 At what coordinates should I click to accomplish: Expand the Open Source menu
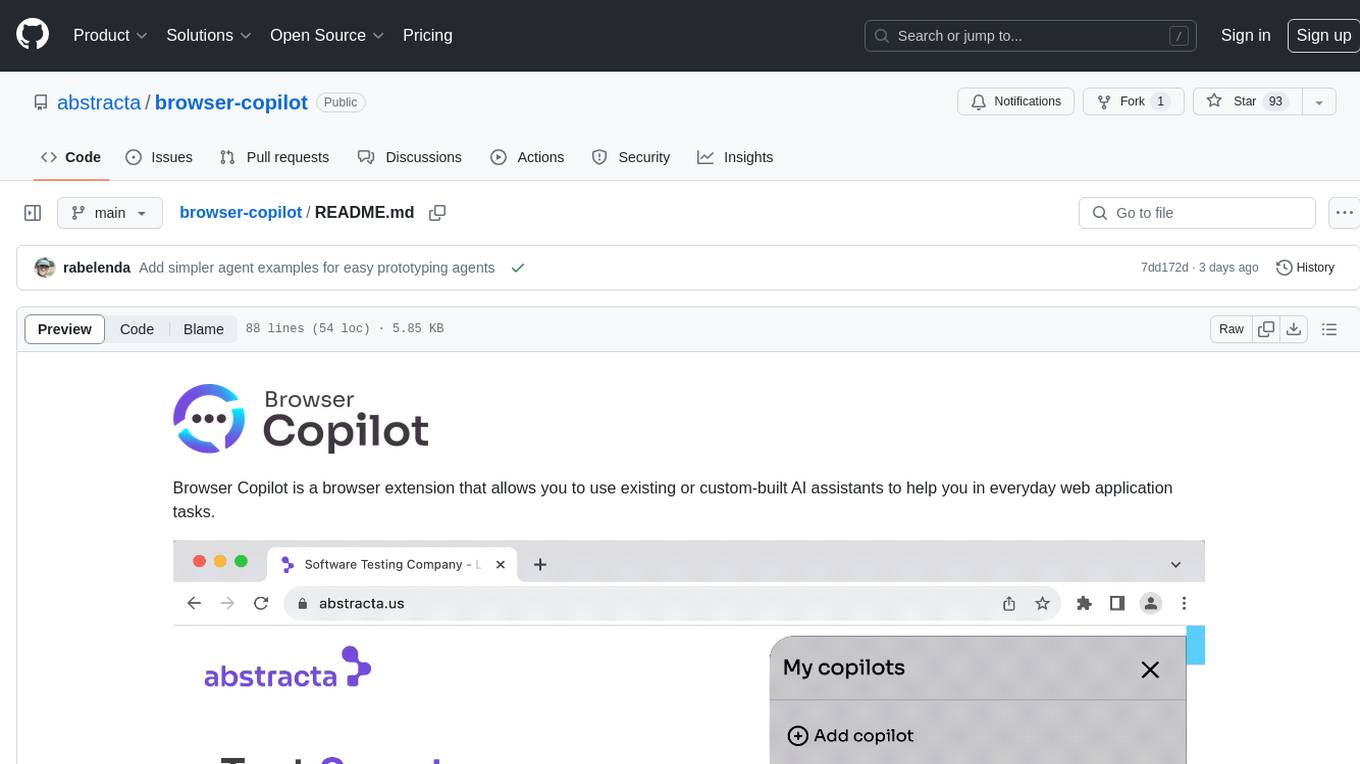tap(327, 35)
